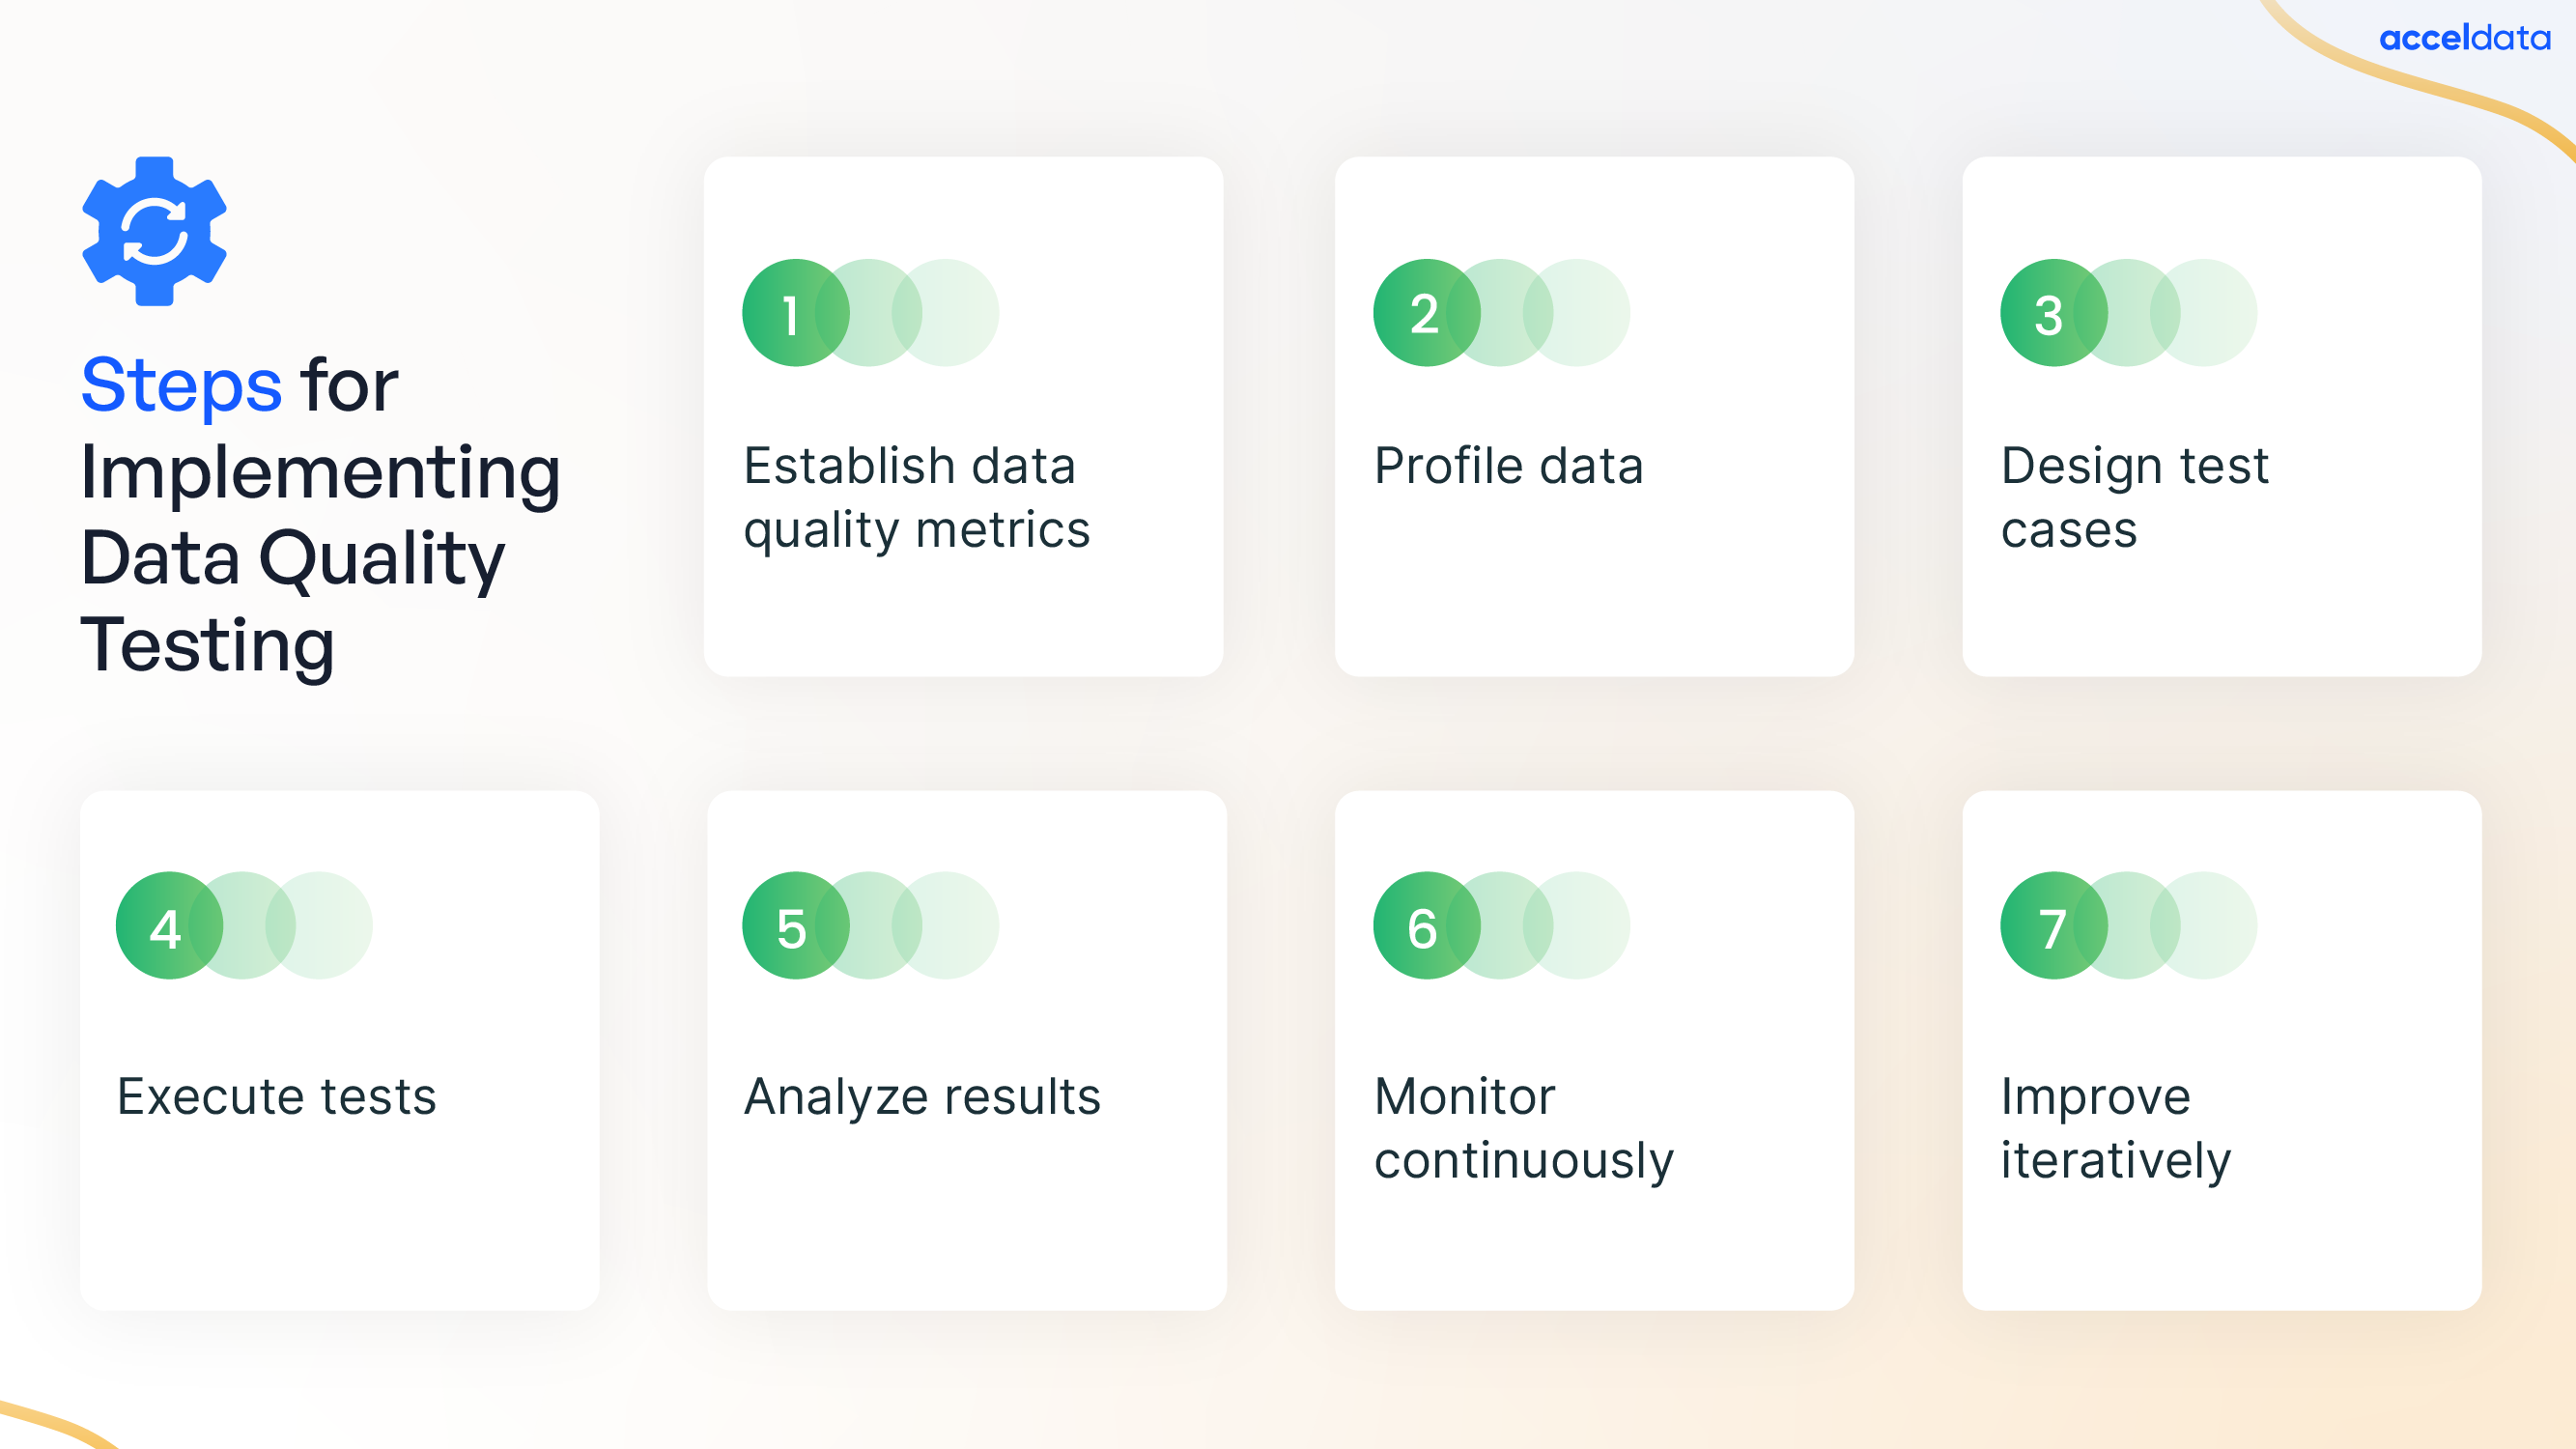The height and width of the screenshot is (1449, 2576).
Task: Click the blue word 'Steps' in heading
Action: 181,386
